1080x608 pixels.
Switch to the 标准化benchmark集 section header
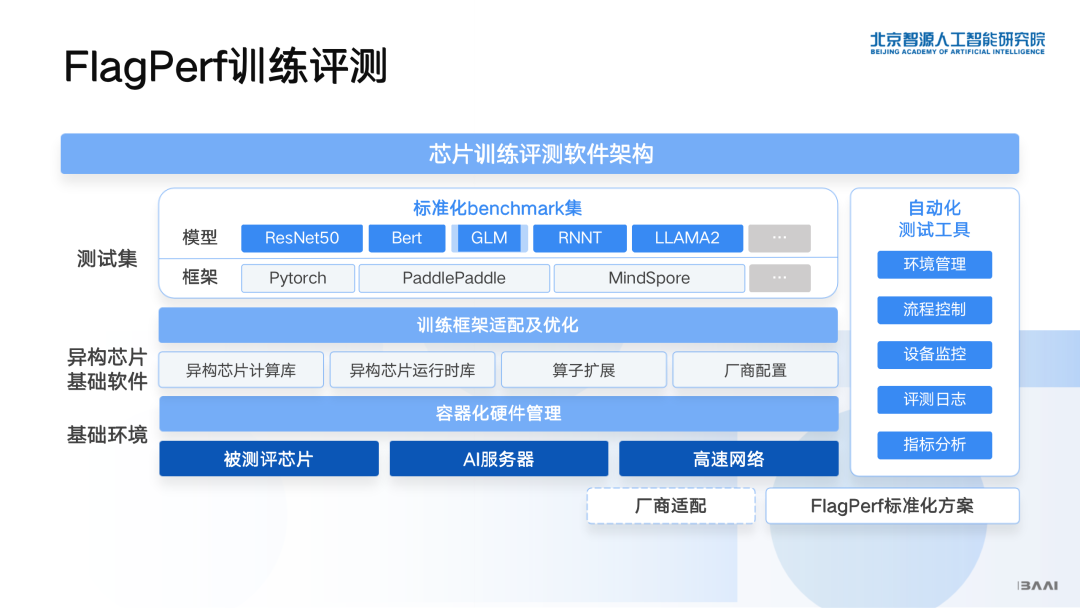point(497,209)
